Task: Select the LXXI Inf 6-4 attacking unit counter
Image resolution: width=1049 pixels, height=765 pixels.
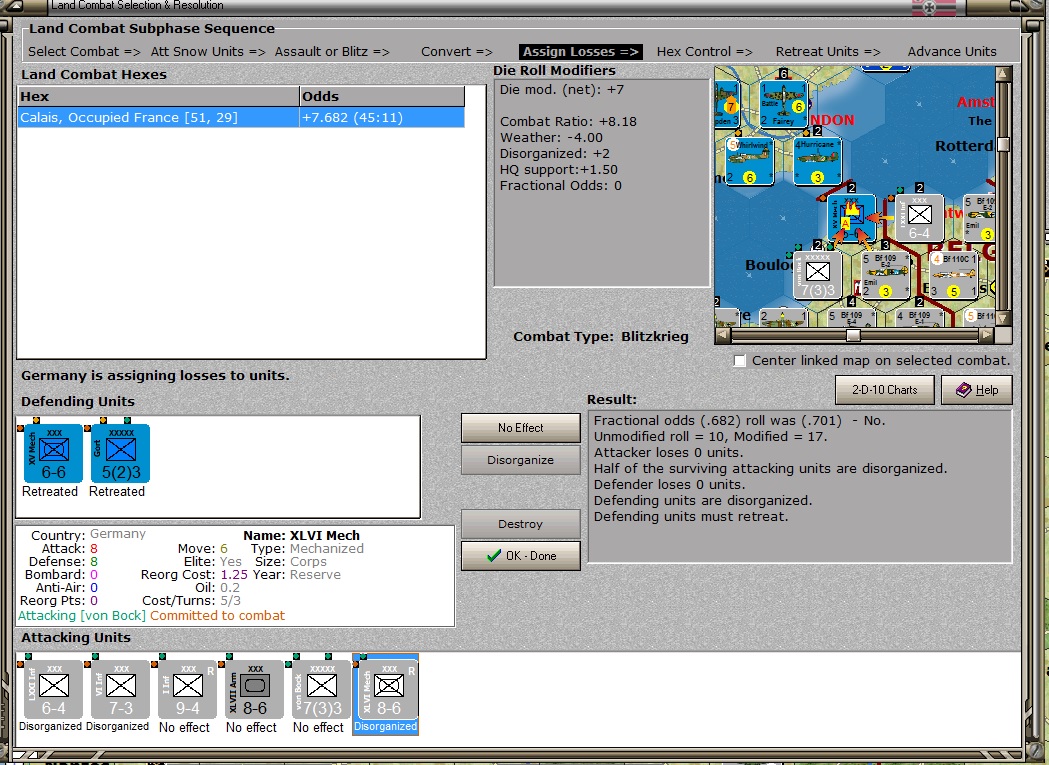Action: 54,689
